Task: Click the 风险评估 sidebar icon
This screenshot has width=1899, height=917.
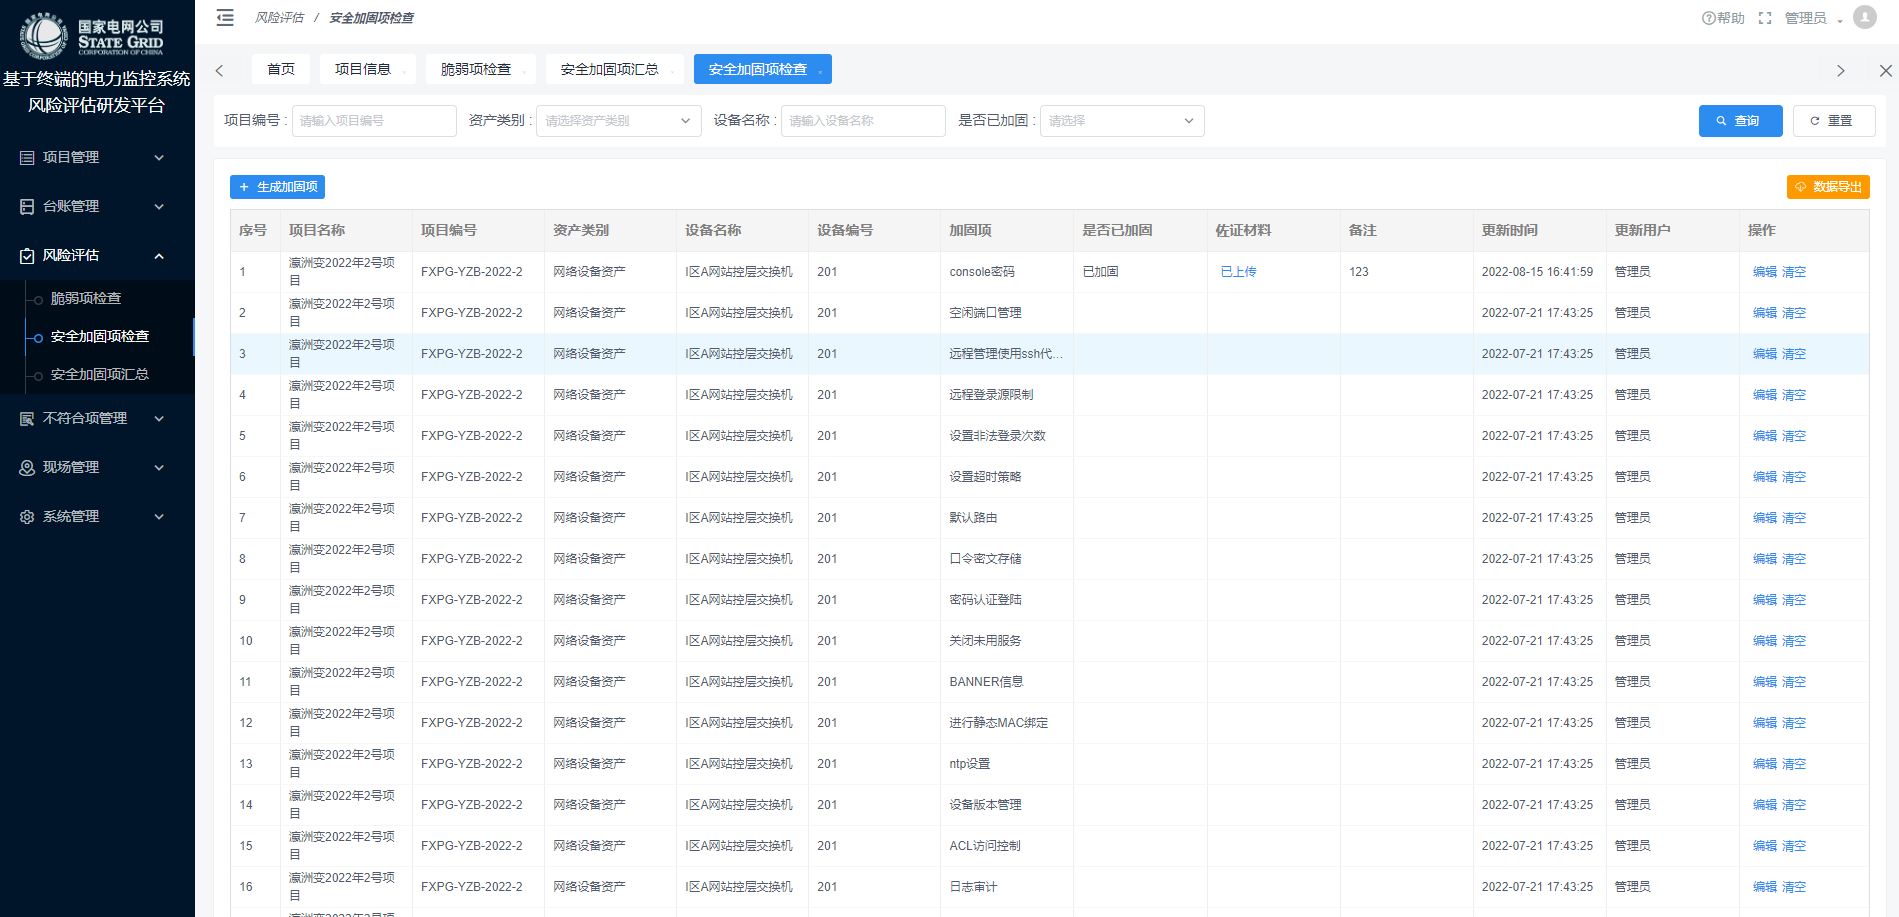Action: pos(27,256)
